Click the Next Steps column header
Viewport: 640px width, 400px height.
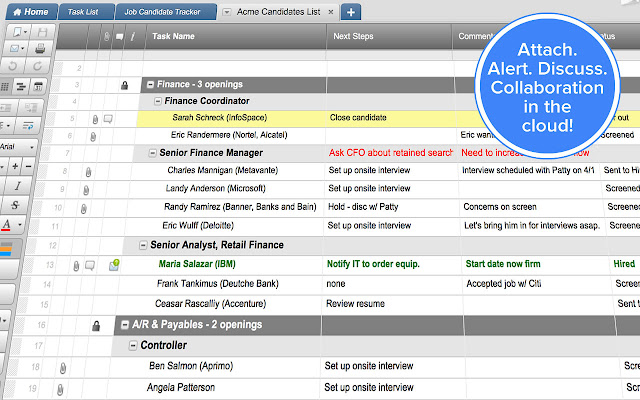[389, 36]
